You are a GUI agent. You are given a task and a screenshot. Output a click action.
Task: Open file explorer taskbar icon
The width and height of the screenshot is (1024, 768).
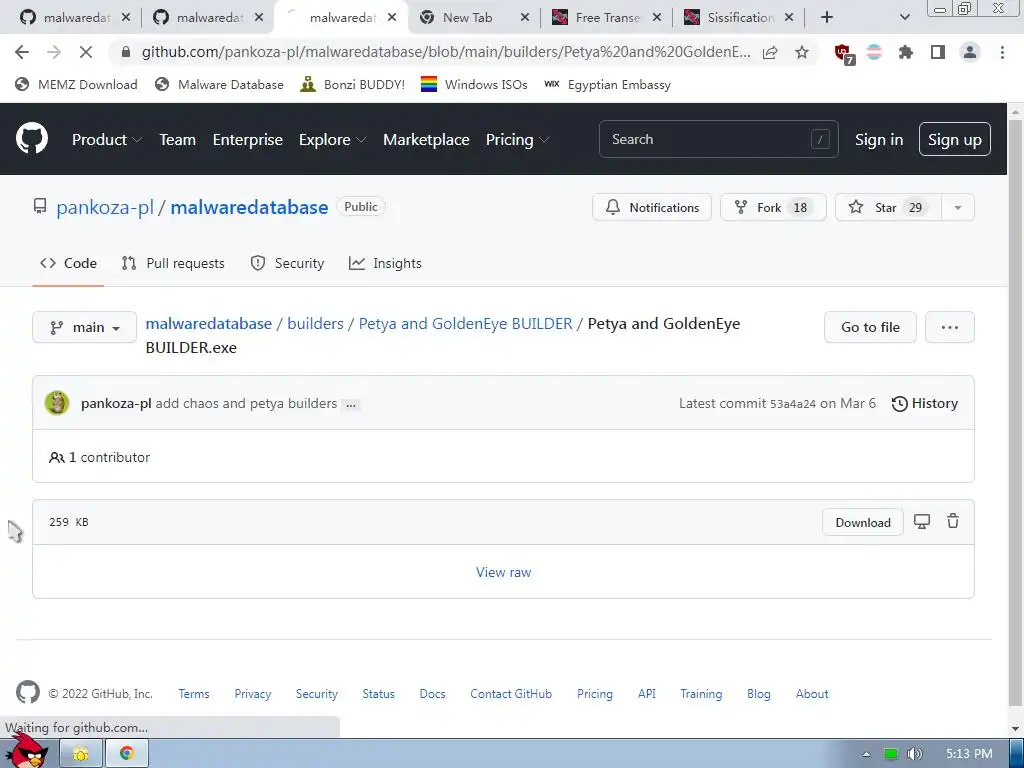click(x=81, y=754)
